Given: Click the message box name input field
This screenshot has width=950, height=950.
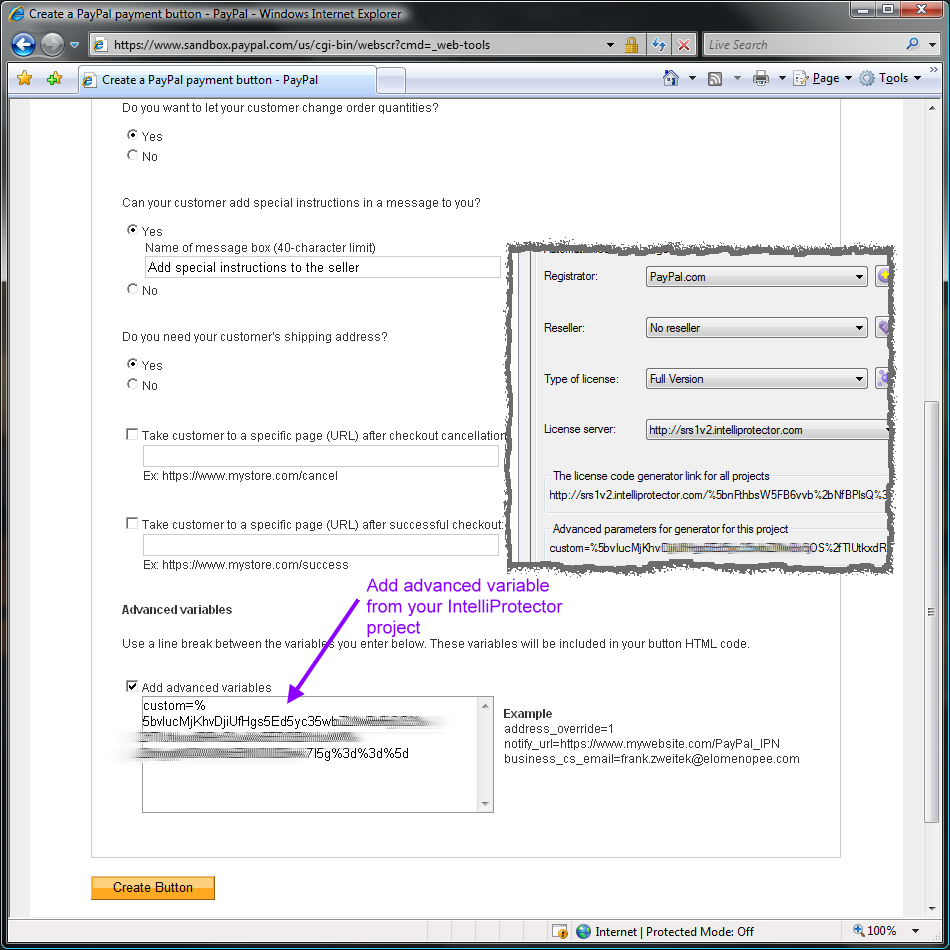Looking at the screenshot, I should (322, 267).
